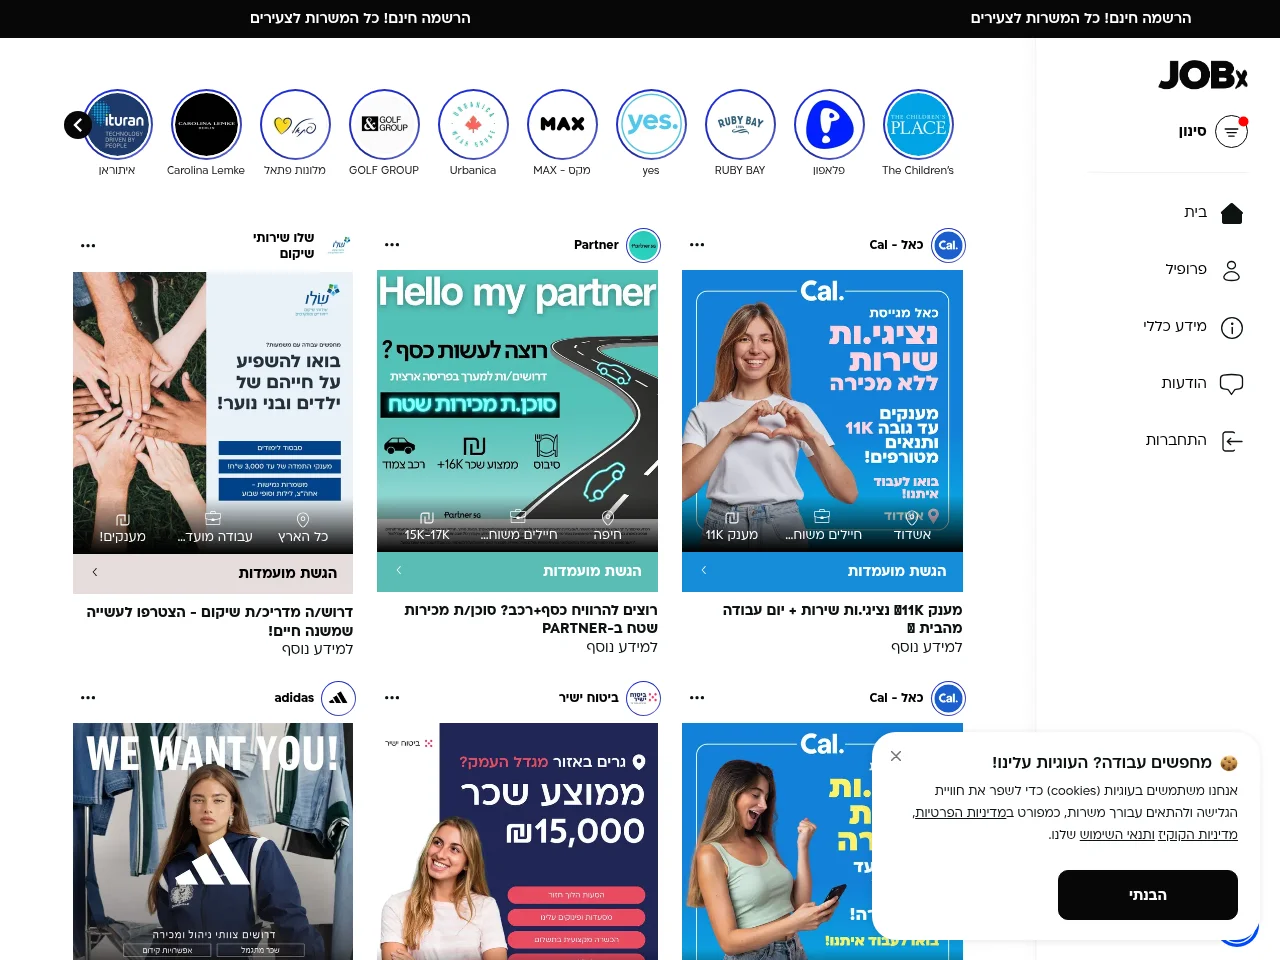This screenshot has height=960, width=1280.
Task: Open options menu on ביטוח ישיר job card
Action: click(392, 698)
